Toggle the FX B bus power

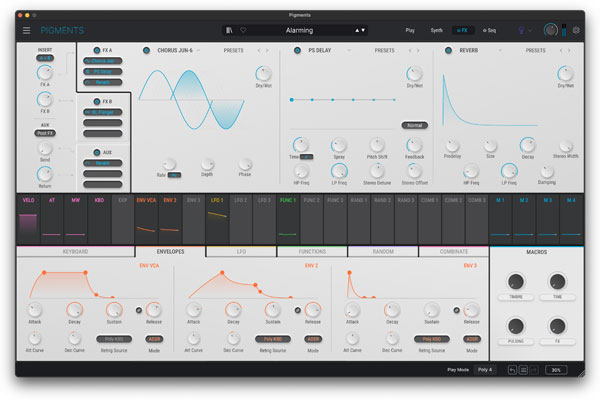(97, 101)
